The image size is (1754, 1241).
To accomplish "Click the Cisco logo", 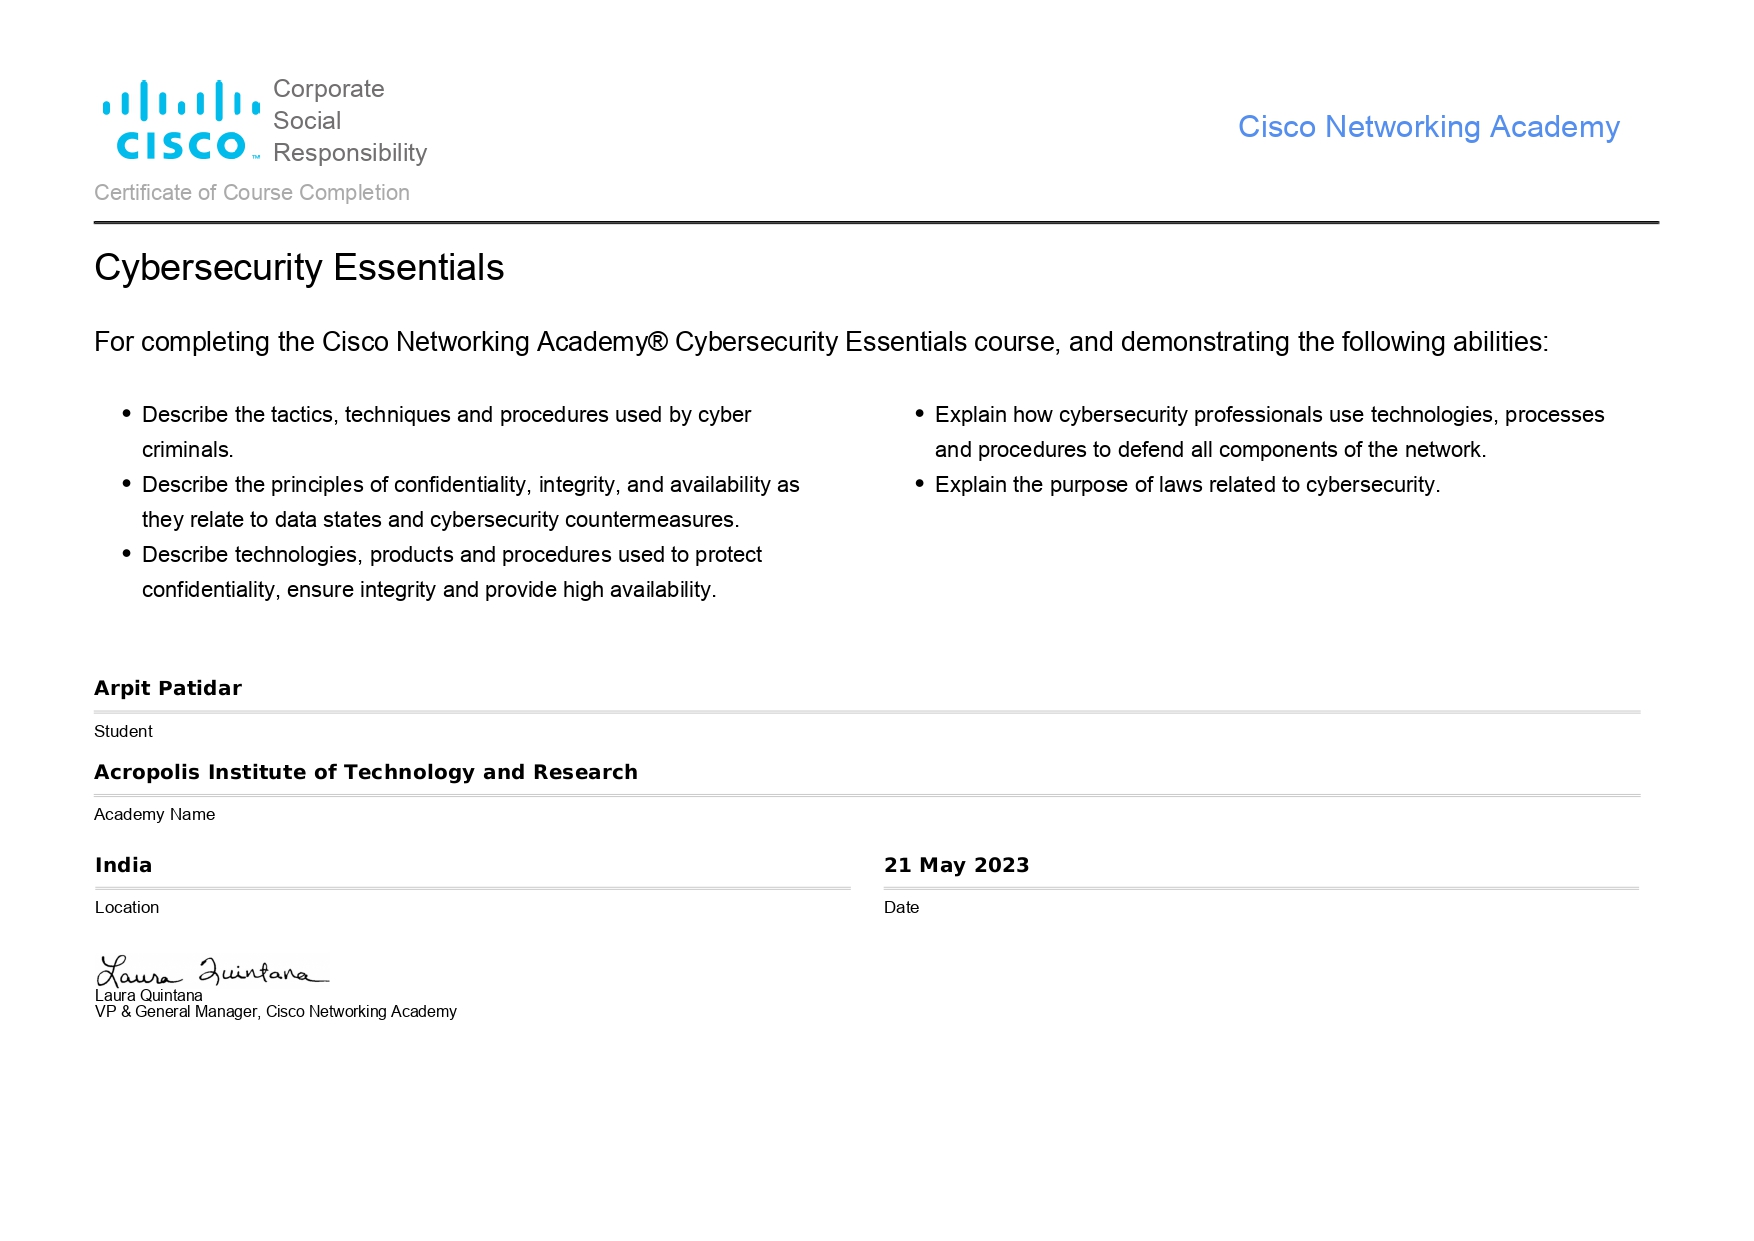I will (181, 121).
